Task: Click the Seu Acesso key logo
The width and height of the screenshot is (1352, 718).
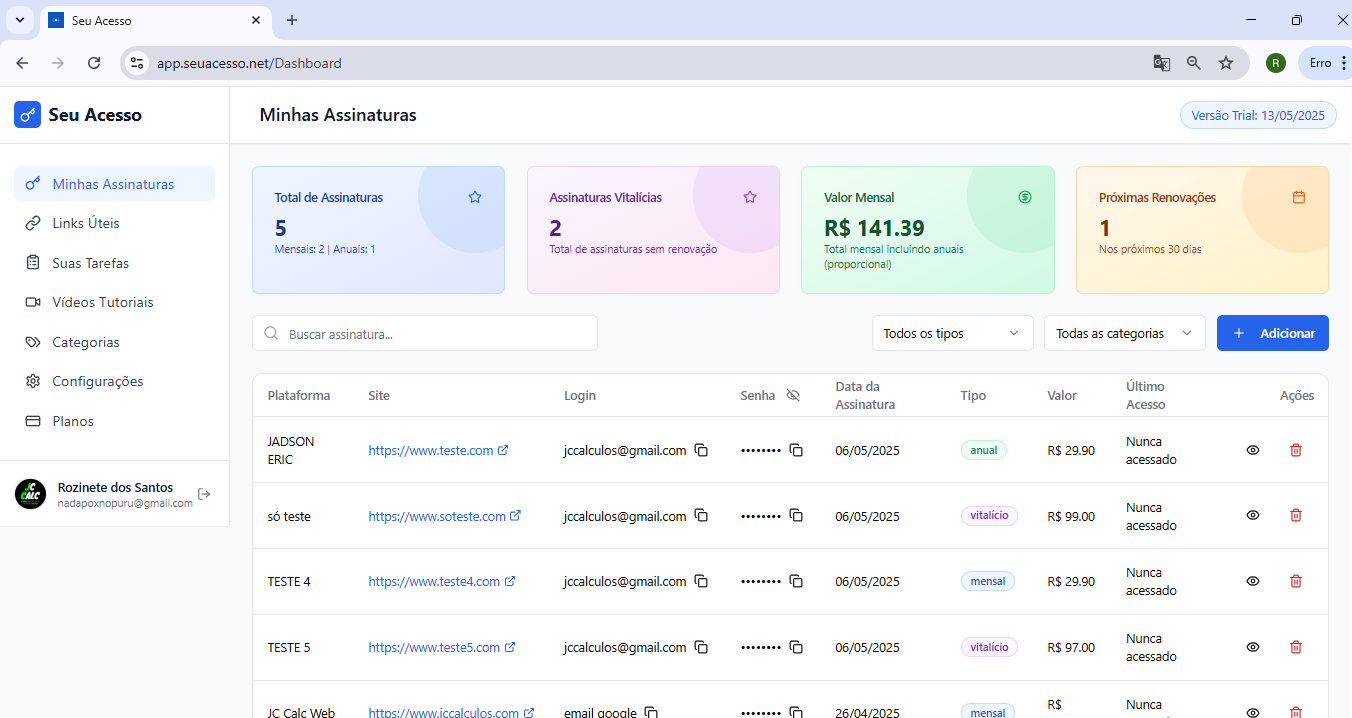Action: [x=27, y=115]
